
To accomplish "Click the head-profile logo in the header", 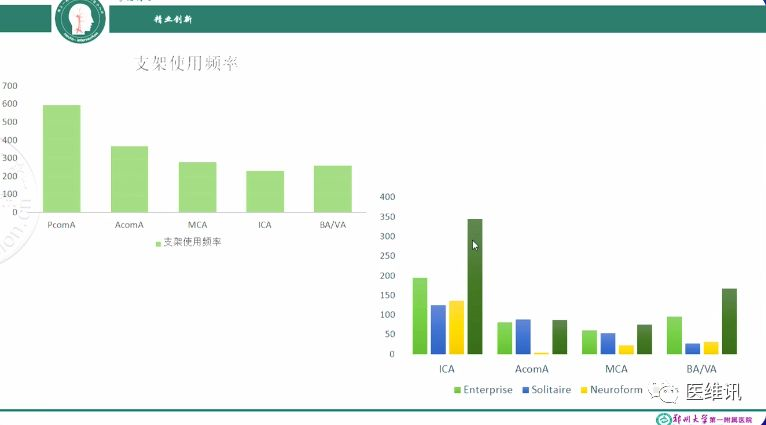I will pyautogui.click(x=80, y=20).
